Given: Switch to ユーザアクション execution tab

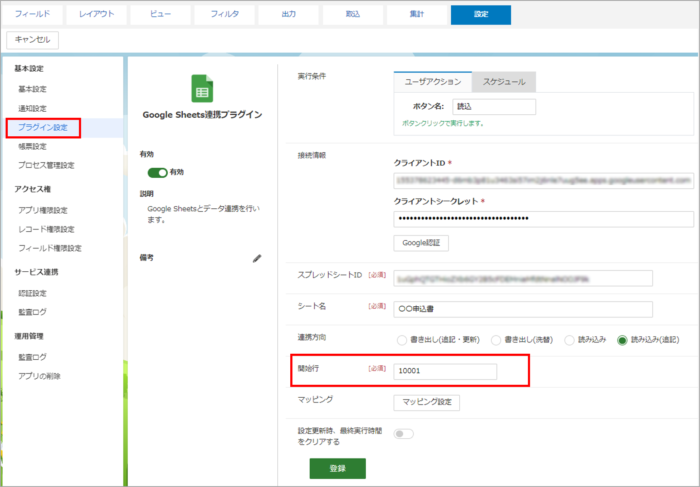Looking at the screenshot, I should 433,82.
